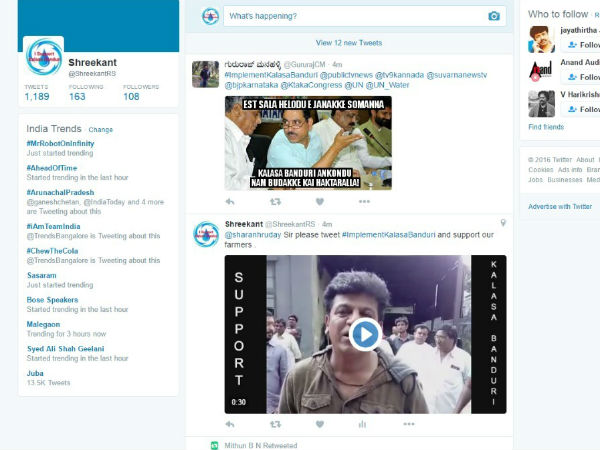The width and height of the screenshot is (600, 450).
Task: View the 163 following list
Action: [x=86, y=93]
